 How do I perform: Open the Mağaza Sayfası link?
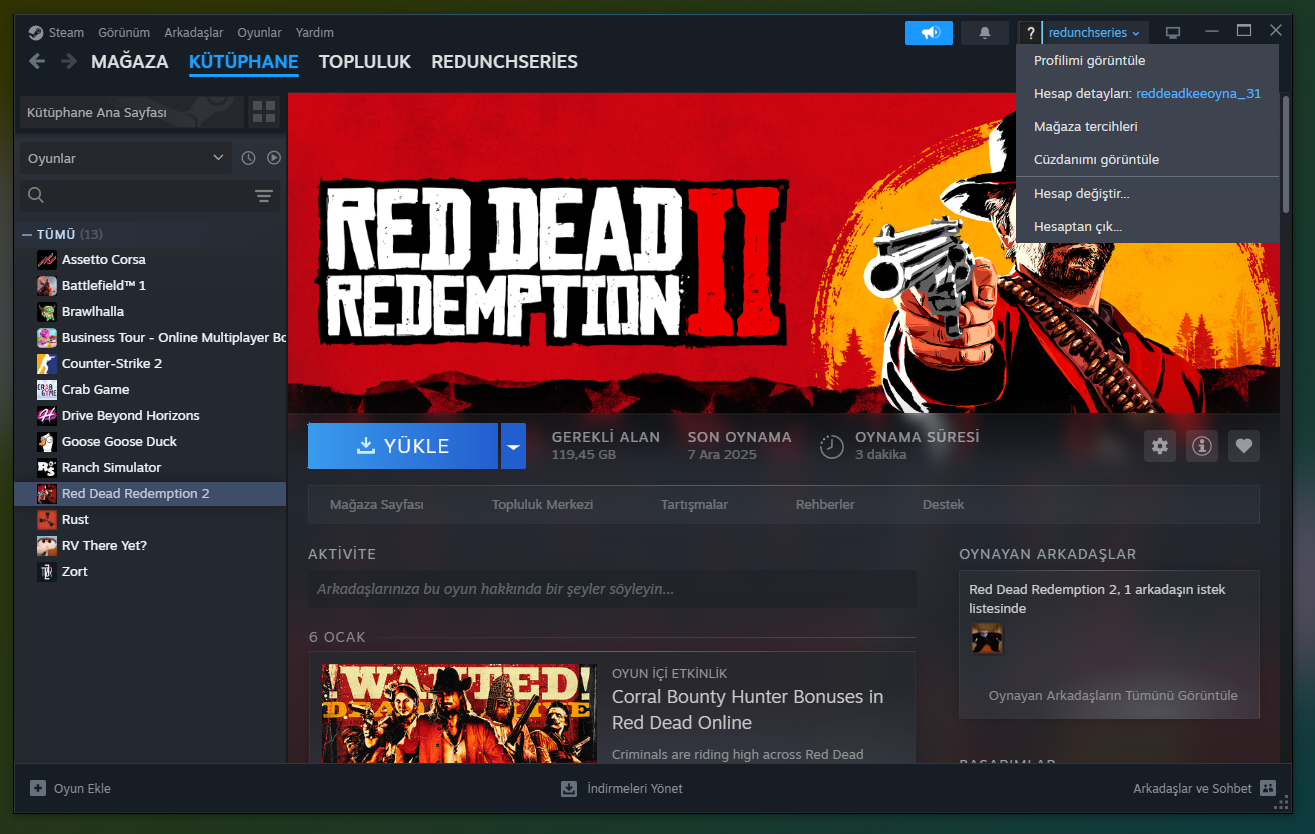tap(377, 504)
